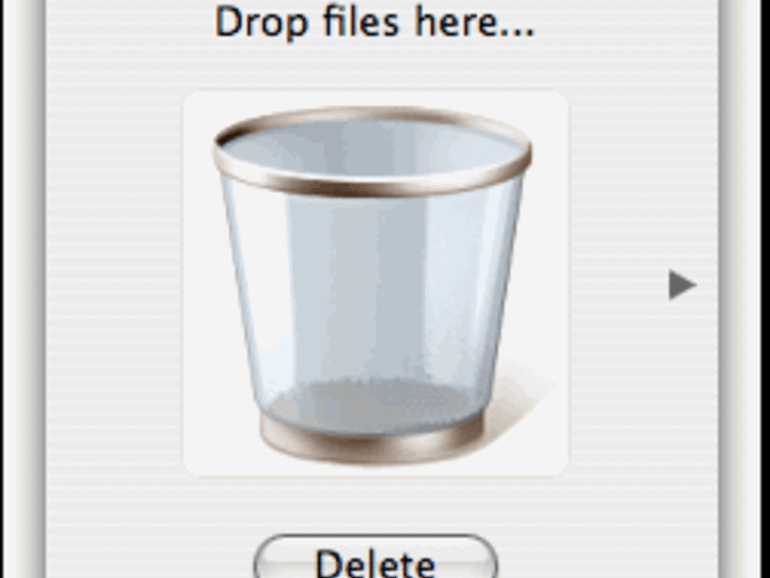Screen dimensions: 770x578
Task: Click the striped background left of the trash well
Action: [x=114, y=283]
